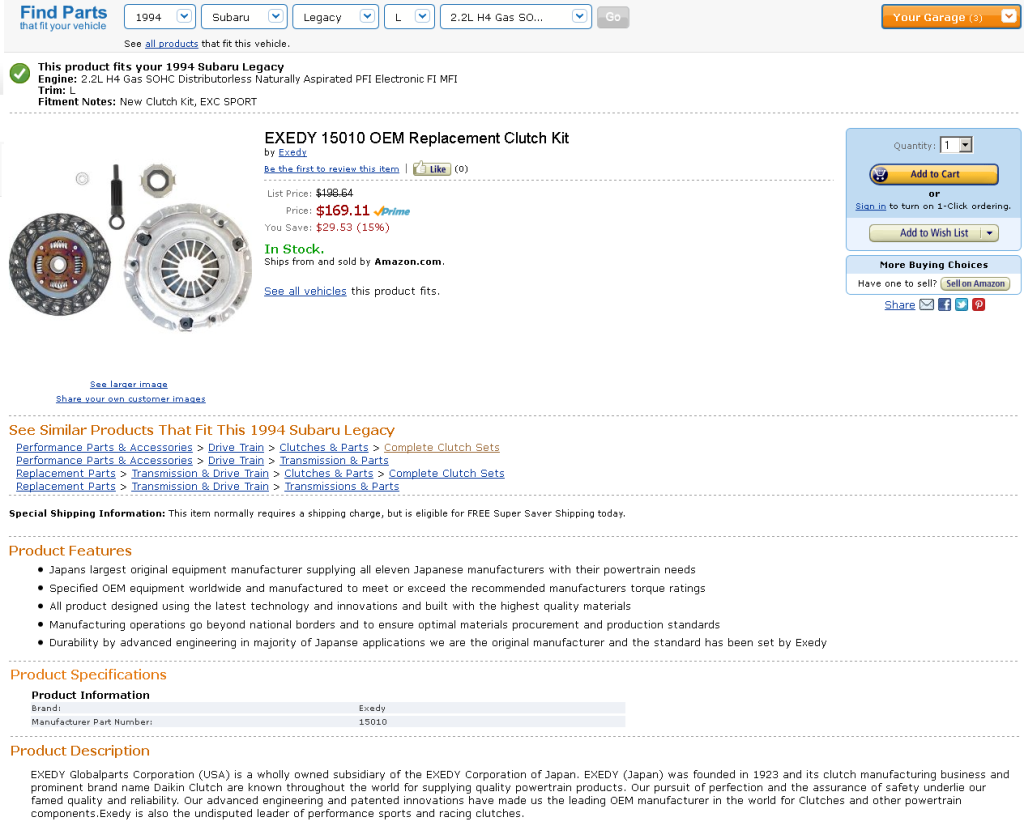
Task: Click Share your own customer images
Action: click(x=131, y=399)
